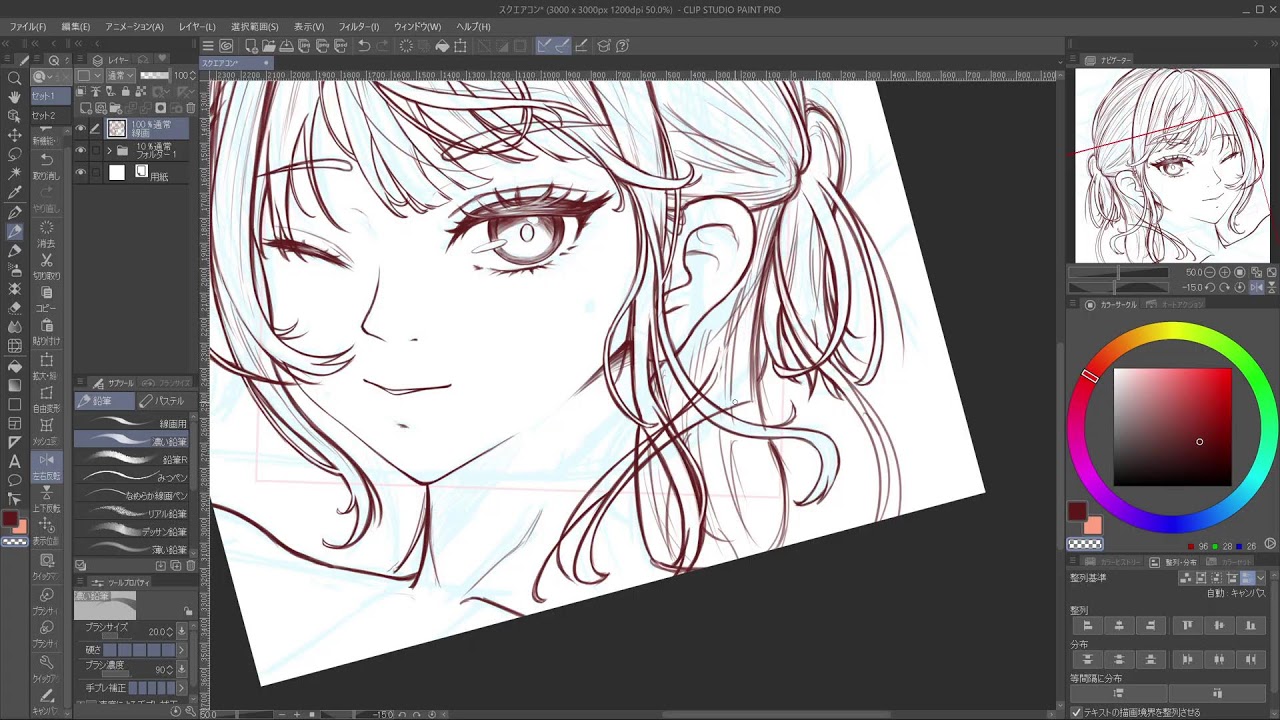The width and height of the screenshot is (1280, 720).
Task: Click the Flip Horizontal (左右反転) quick access button
Action: point(46,465)
